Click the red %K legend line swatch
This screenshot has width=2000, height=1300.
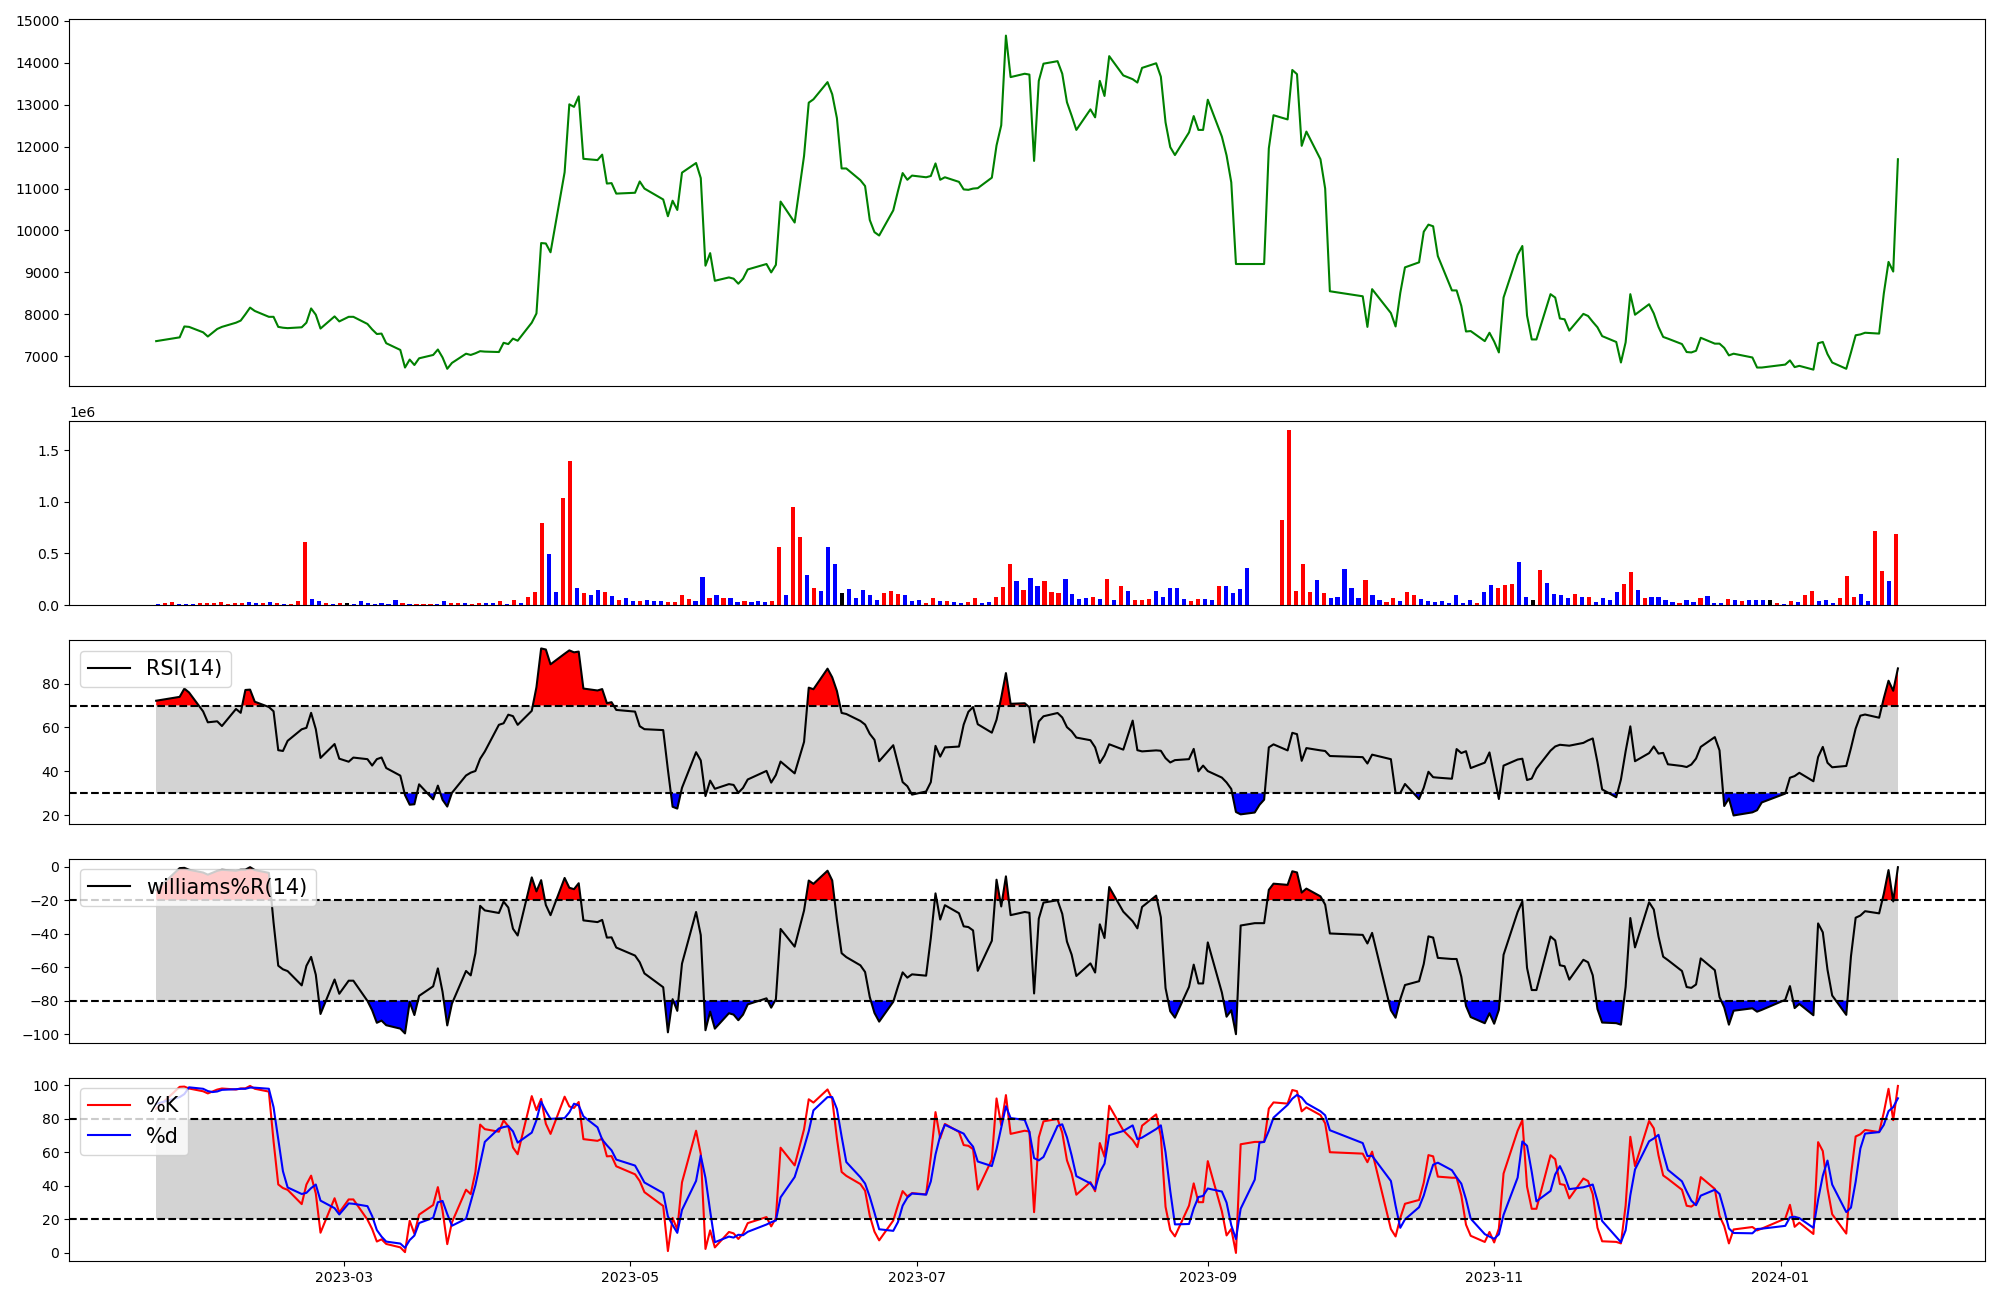tap(109, 1105)
